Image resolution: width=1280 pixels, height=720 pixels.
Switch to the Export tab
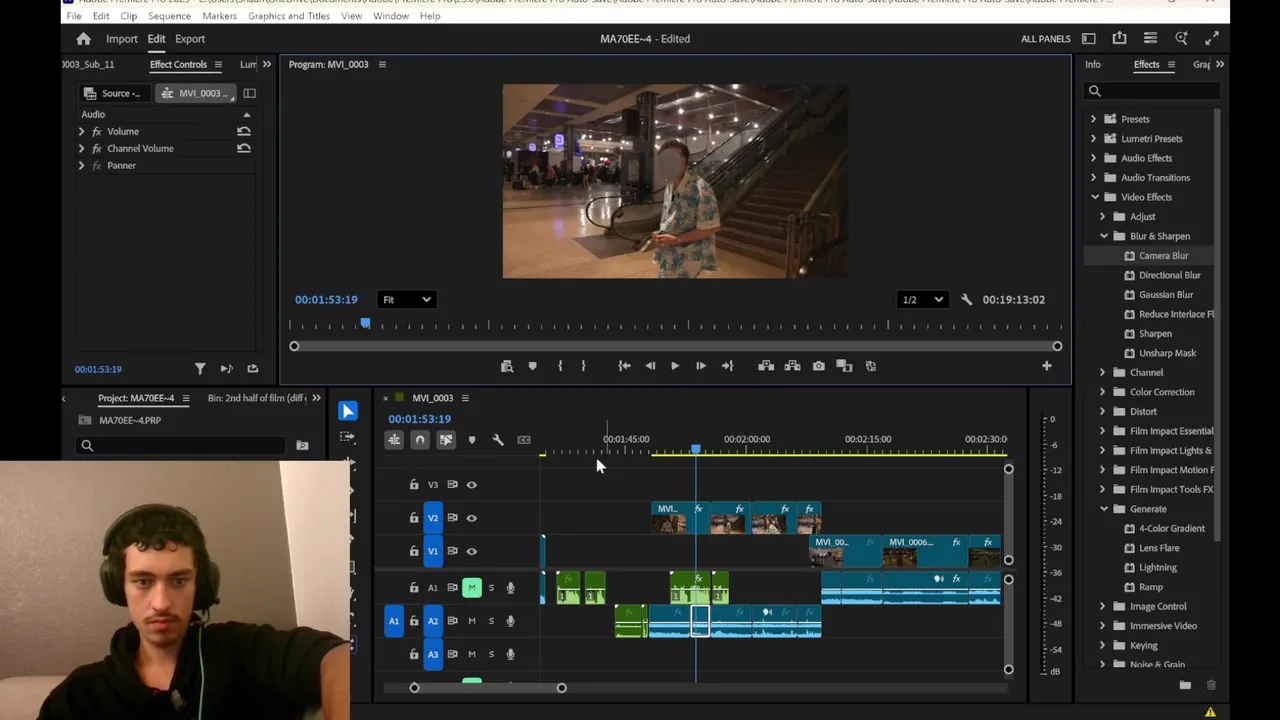190,39
